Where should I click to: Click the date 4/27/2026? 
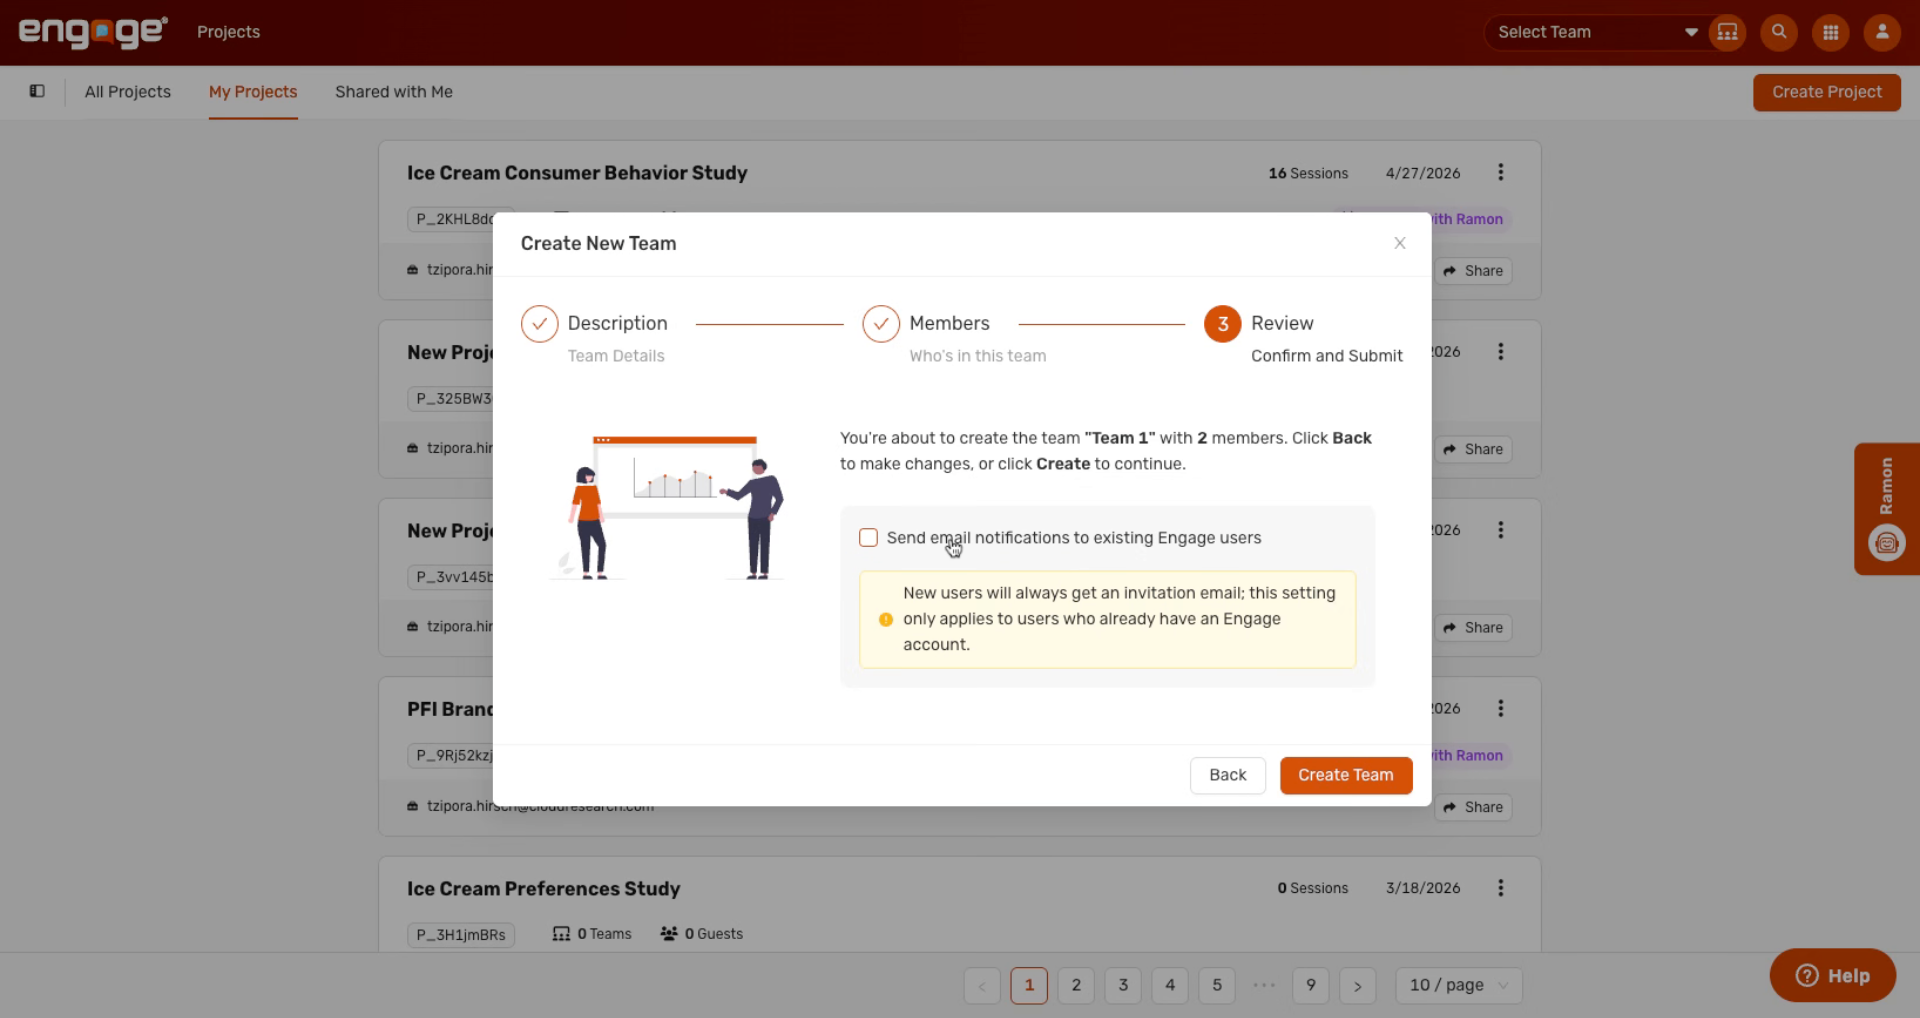1423,173
